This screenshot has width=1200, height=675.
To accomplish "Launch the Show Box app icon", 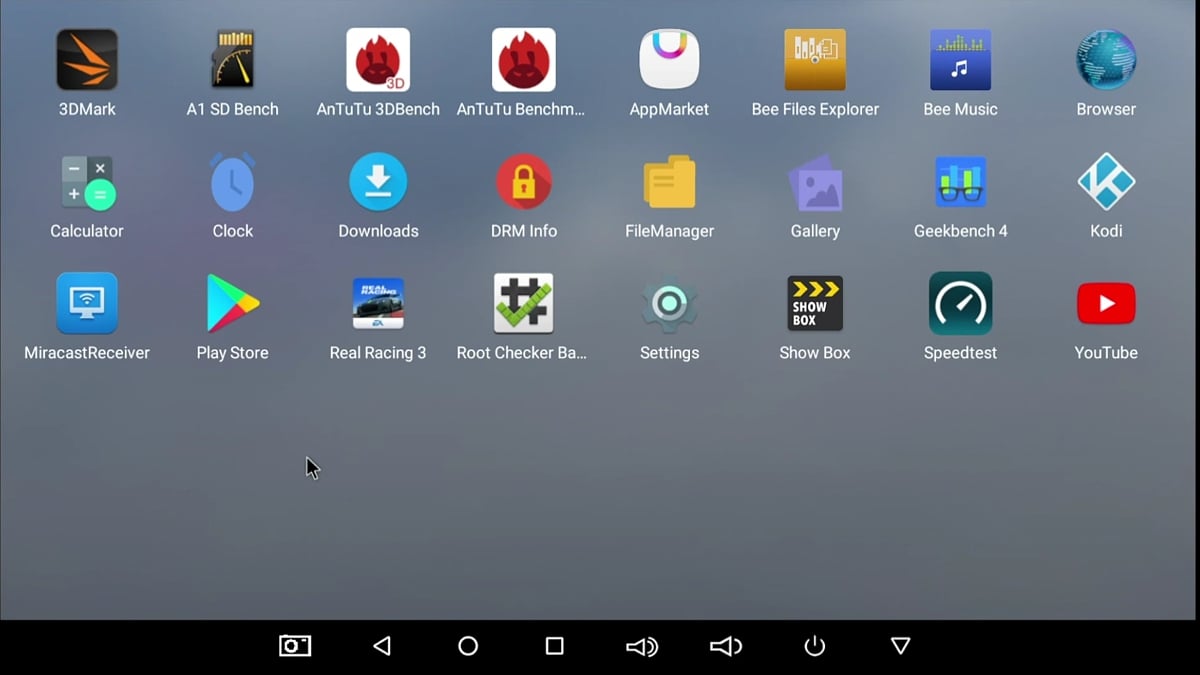I will coord(815,303).
